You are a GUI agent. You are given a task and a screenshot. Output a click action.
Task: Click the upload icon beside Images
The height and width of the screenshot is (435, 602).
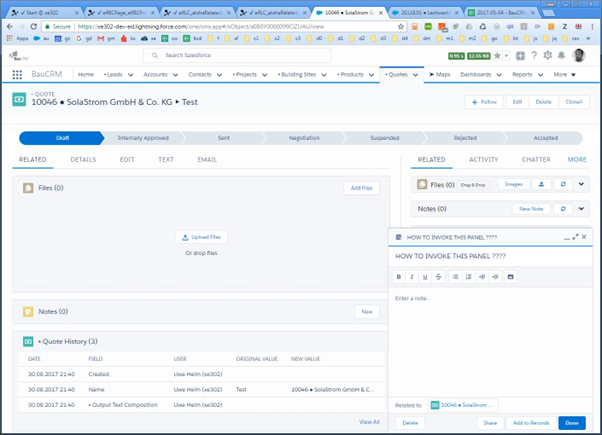pos(541,184)
